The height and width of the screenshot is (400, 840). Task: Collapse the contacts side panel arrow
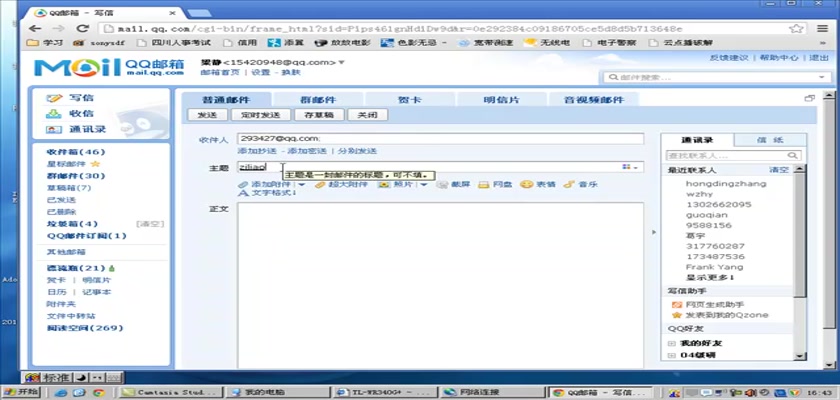(653, 232)
